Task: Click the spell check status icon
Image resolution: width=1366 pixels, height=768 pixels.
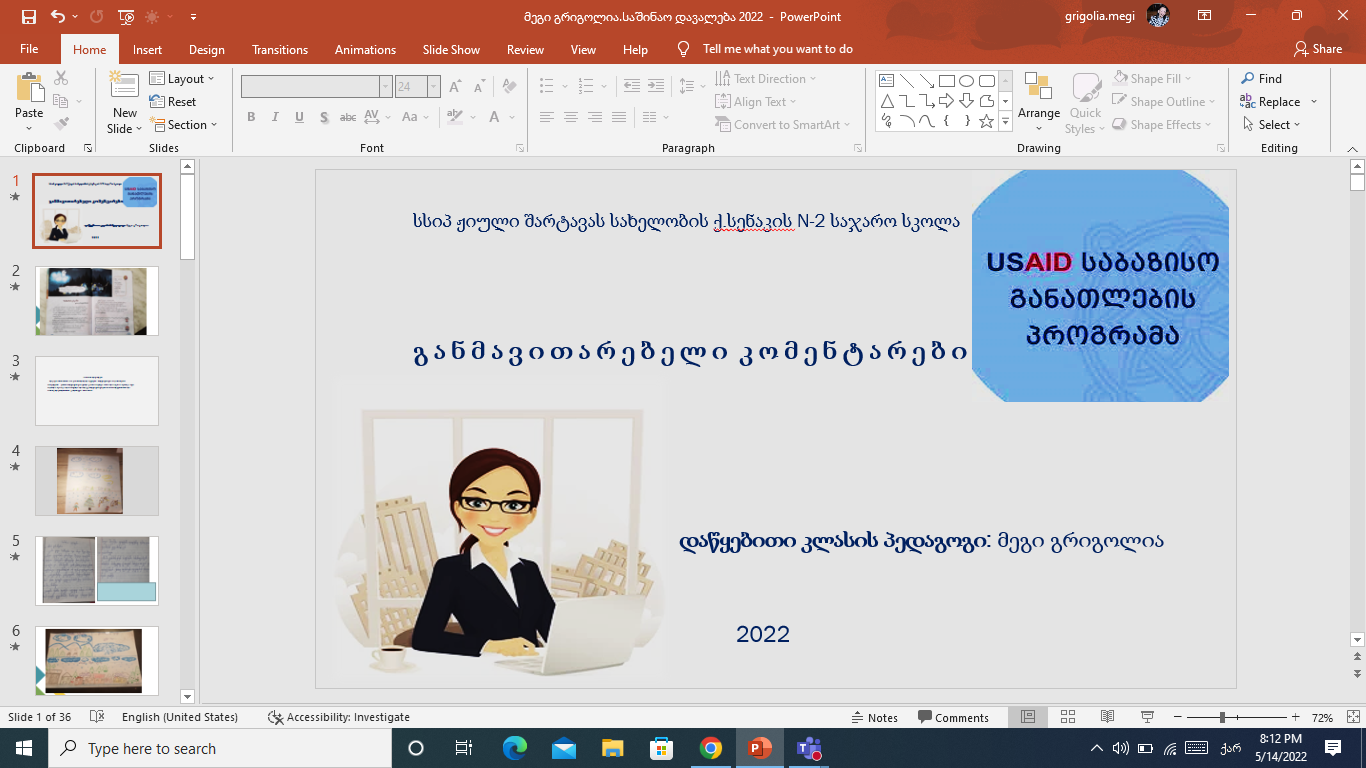Action: [97, 717]
